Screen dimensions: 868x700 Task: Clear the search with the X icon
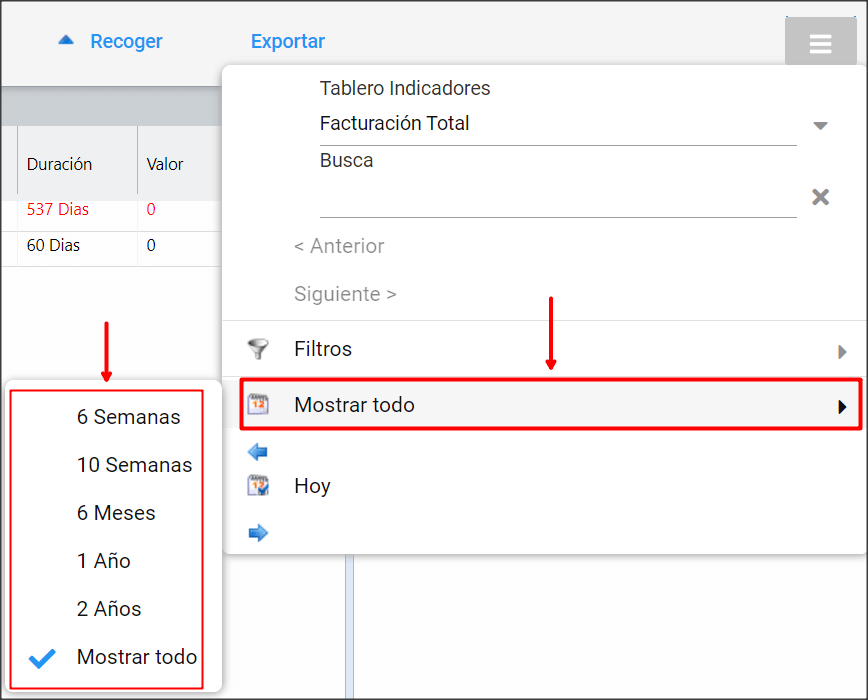coord(820,197)
